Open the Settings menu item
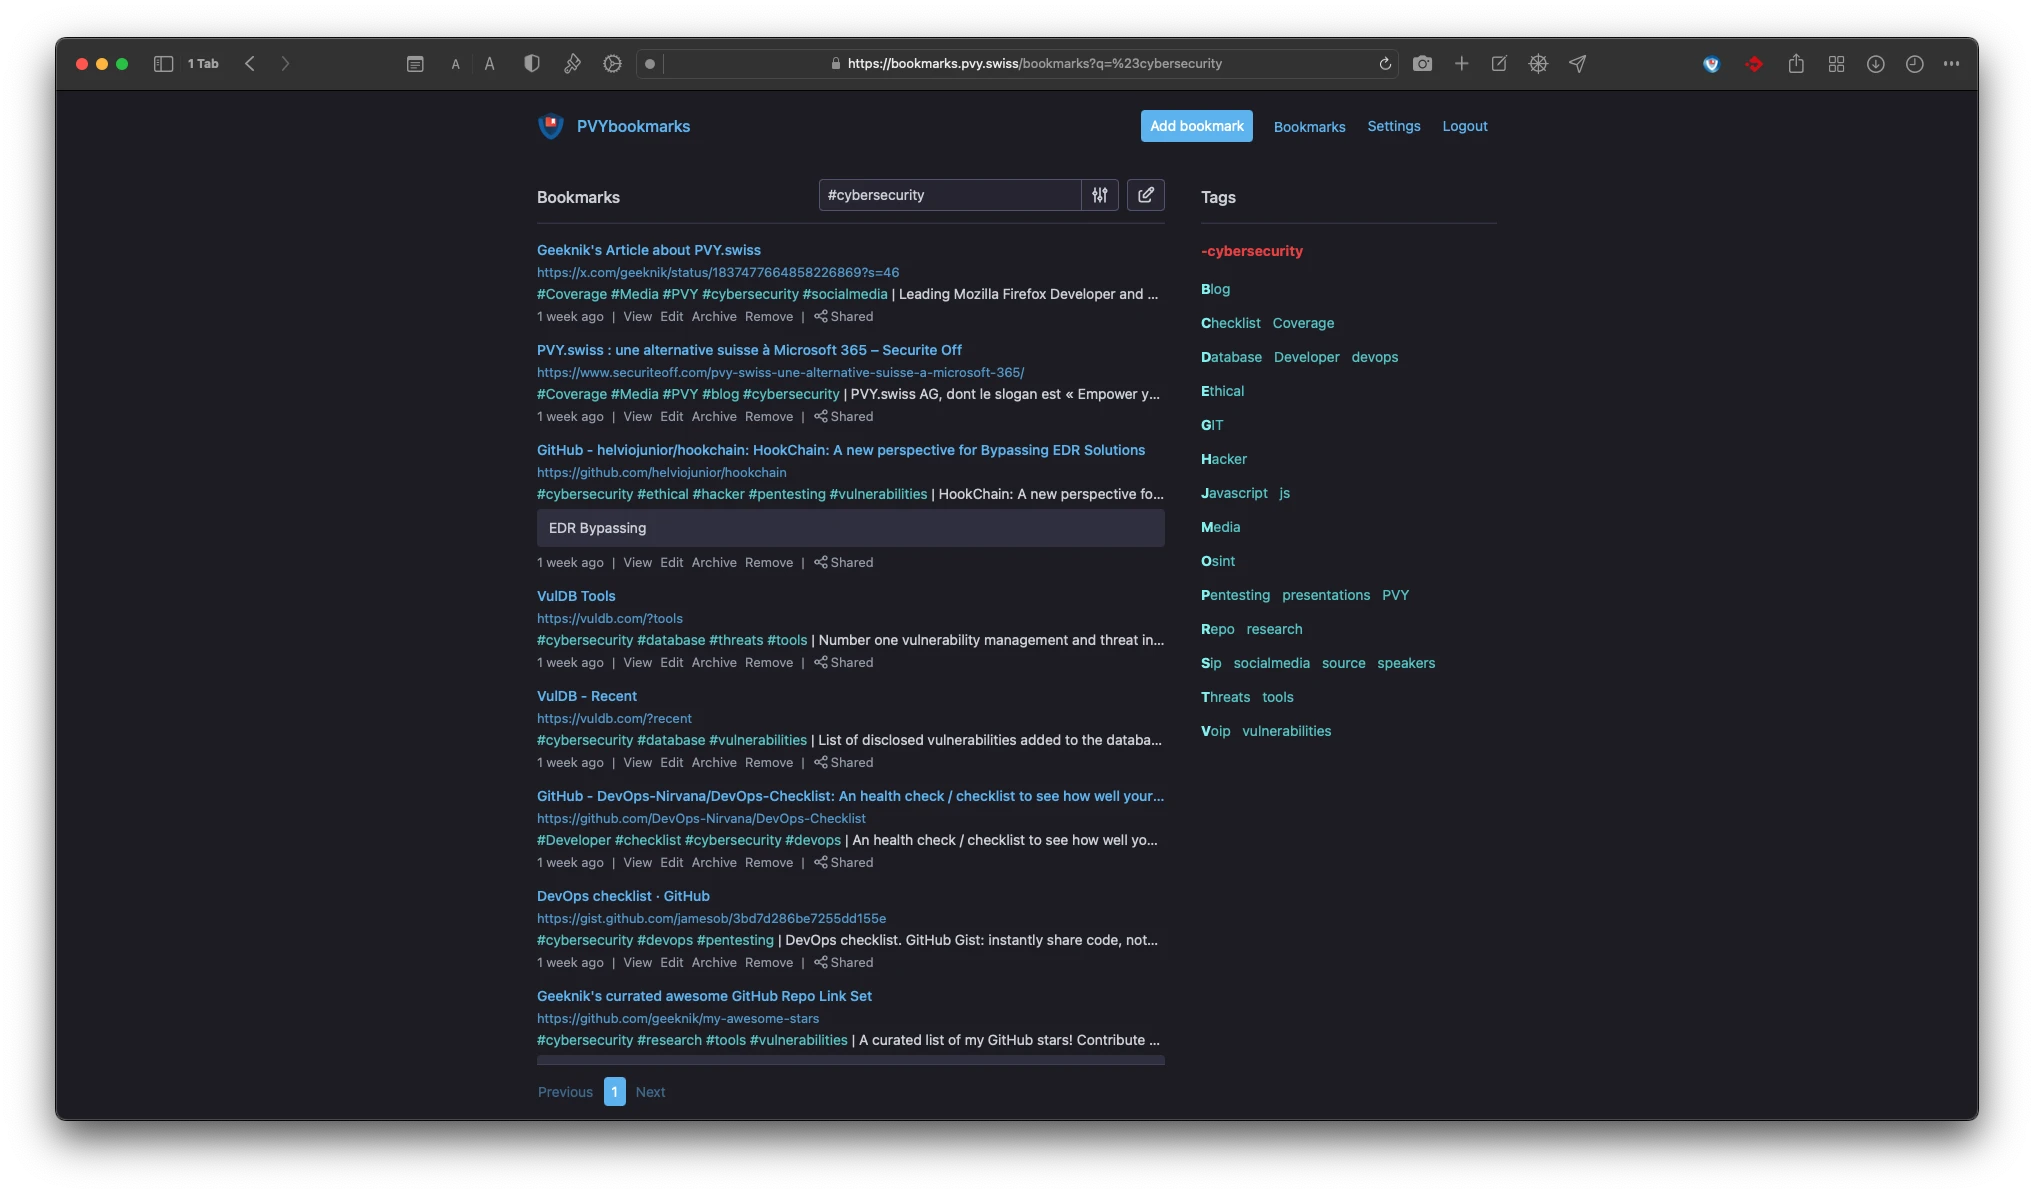Screen dimensions: 2034x1194 tap(1393, 126)
